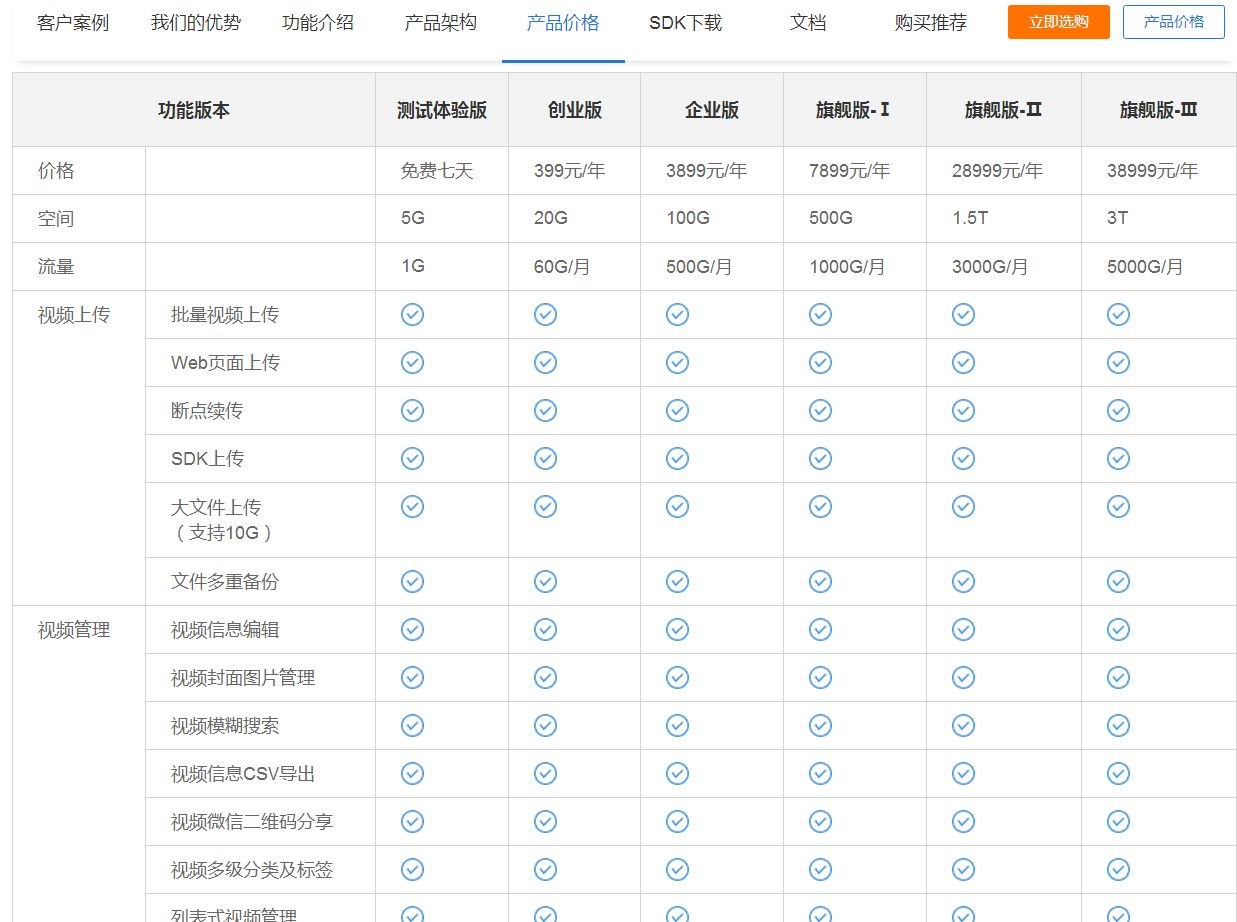Click check icon for SDK上传 in 旗舰版-Ⅲ
Image resolution: width=1237 pixels, height=922 pixels.
click(x=1118, y=459)
